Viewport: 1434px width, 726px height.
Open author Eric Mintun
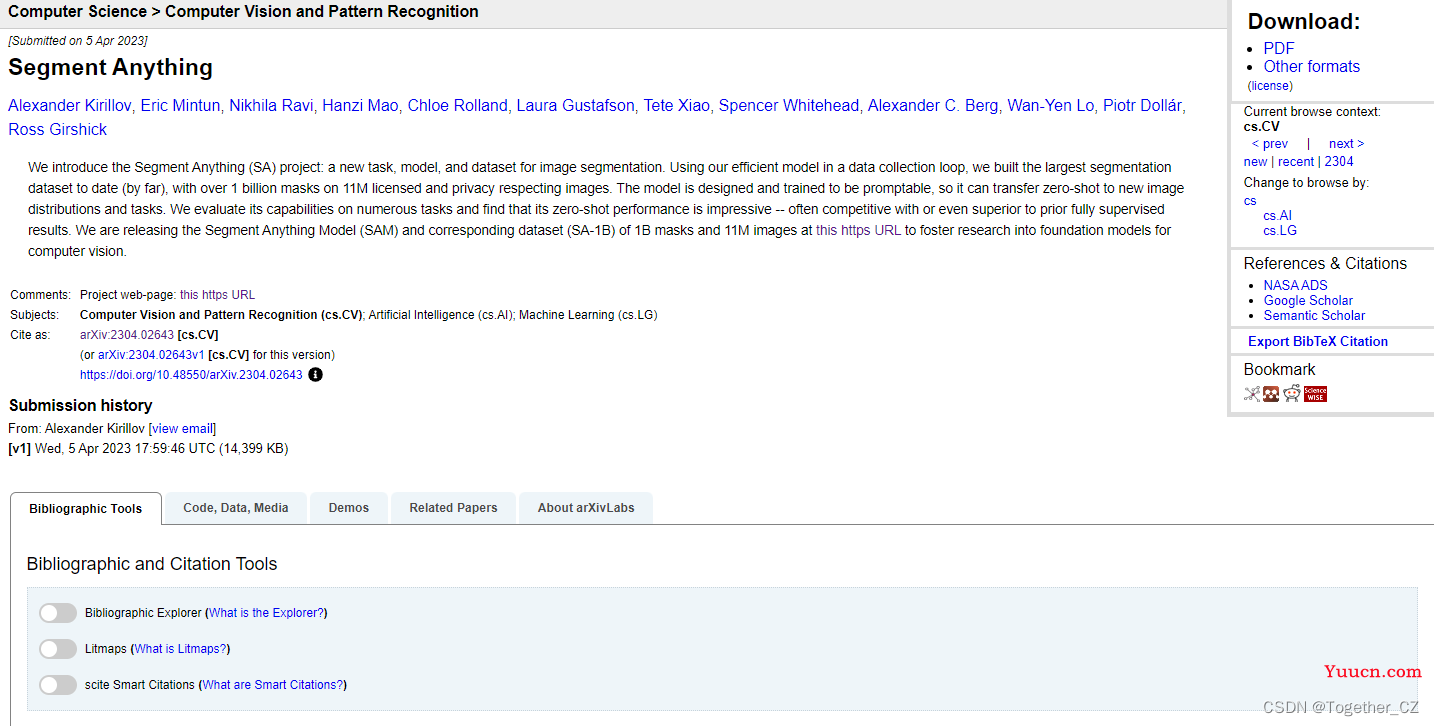click(x=180, y=106)
